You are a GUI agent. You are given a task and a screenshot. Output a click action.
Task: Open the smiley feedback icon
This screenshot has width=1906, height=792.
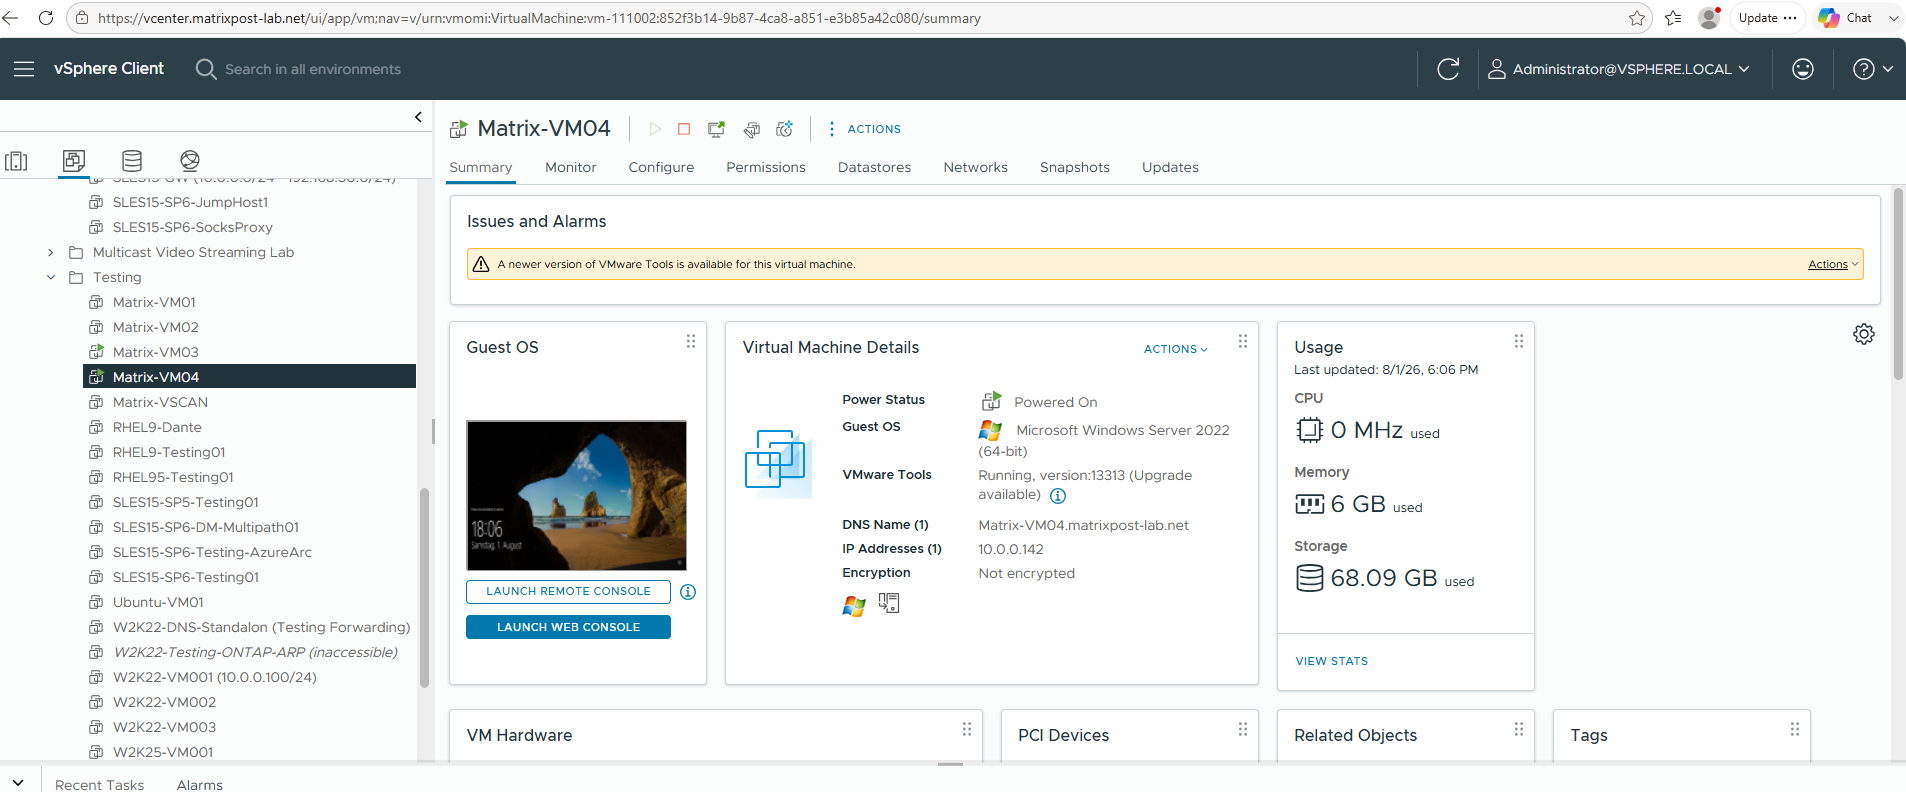(x=1803, y=69)
